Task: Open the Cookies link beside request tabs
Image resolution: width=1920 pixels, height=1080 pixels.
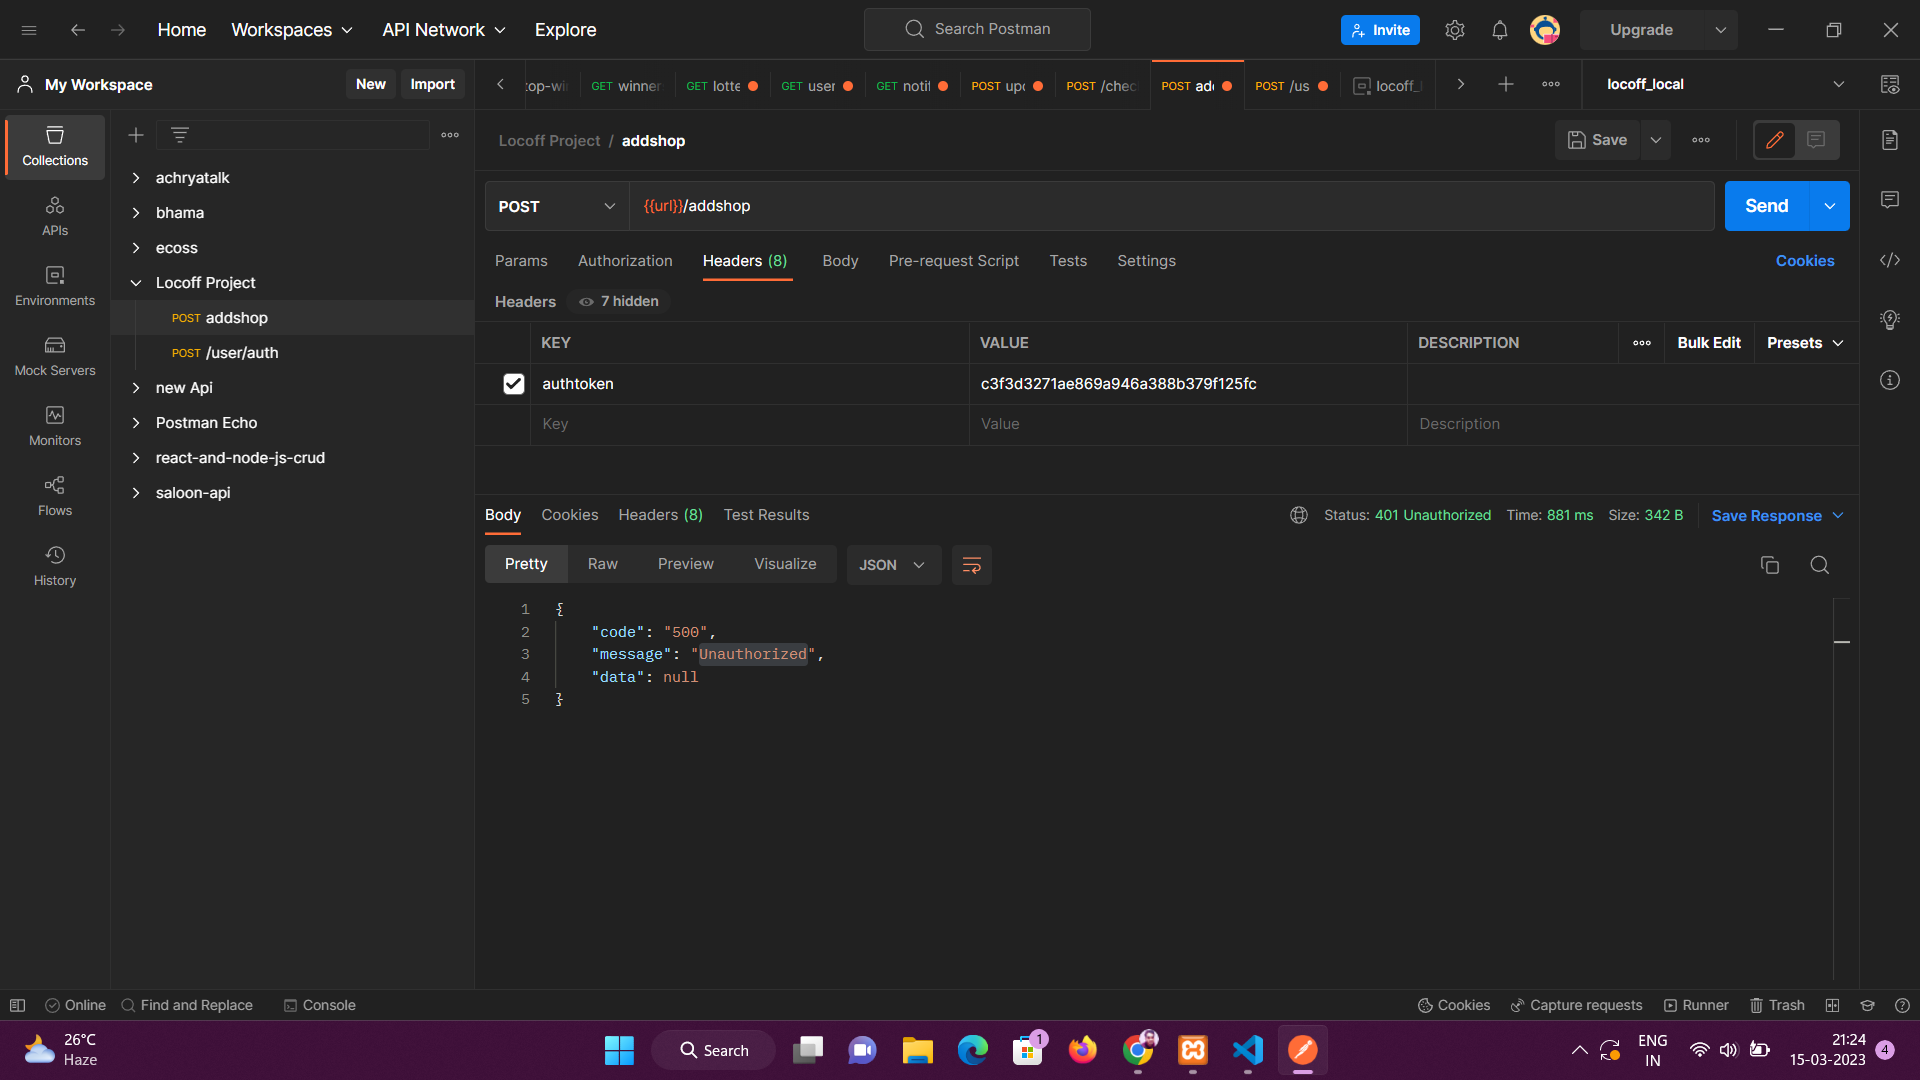Action: pos(1805,261)
